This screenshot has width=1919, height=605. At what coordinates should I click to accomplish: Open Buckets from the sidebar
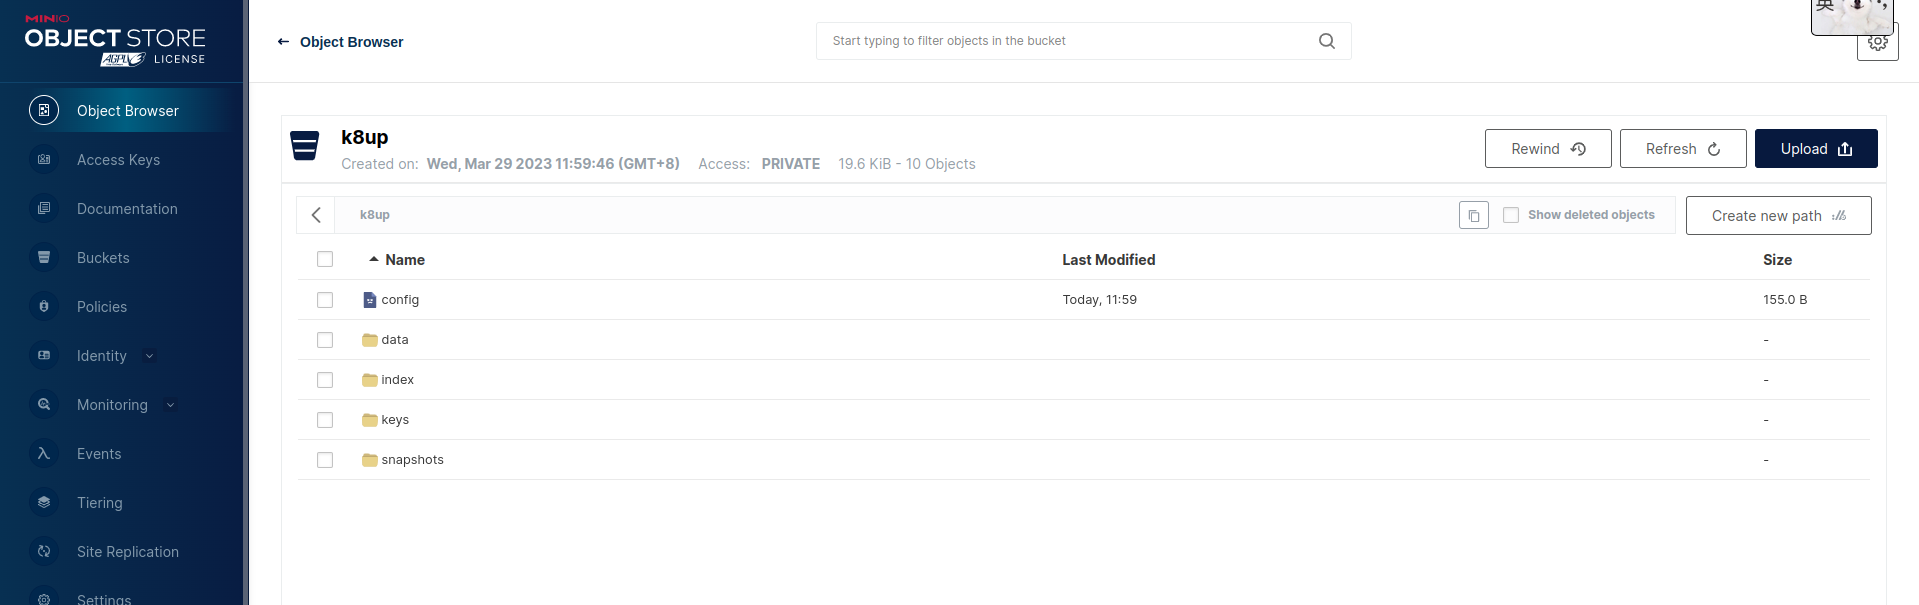(x=103, y=258)
